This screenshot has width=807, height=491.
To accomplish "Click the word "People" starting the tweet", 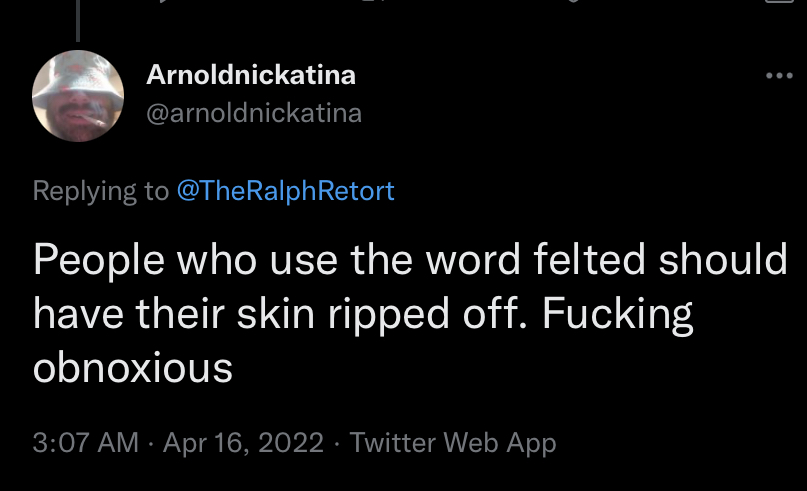I will click(99, 261).
